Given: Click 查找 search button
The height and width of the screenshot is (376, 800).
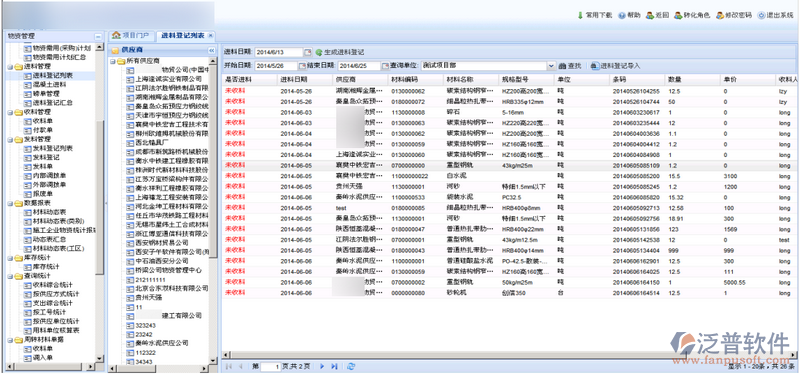Looking at the screenshot, I should tap(570, 66).
